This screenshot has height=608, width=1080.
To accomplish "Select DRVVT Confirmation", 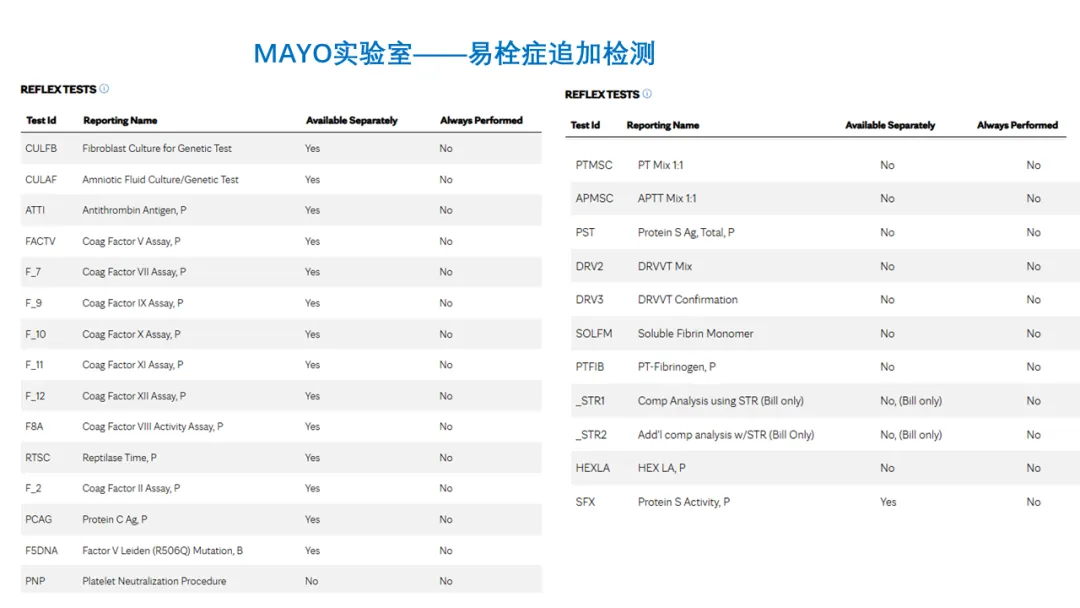I will tap(687, 300).
